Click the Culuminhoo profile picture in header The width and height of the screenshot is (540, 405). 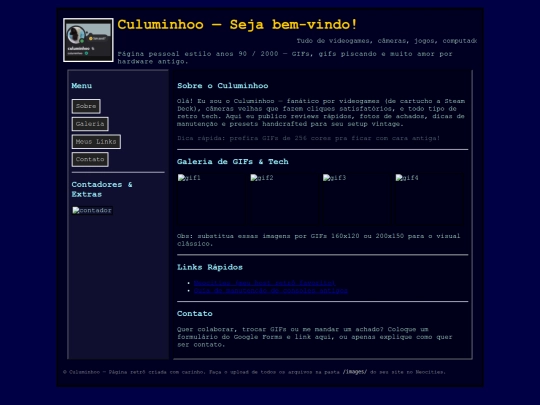tap(88, 40)
